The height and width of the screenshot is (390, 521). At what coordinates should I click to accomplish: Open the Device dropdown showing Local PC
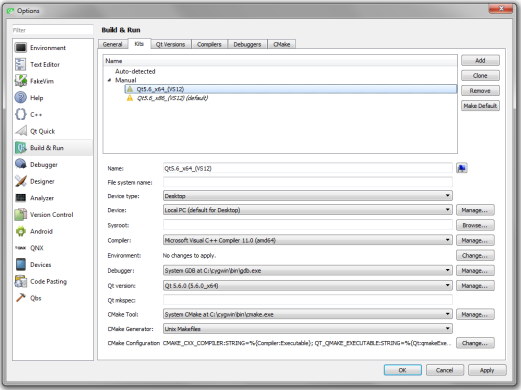tap(307, 210)
